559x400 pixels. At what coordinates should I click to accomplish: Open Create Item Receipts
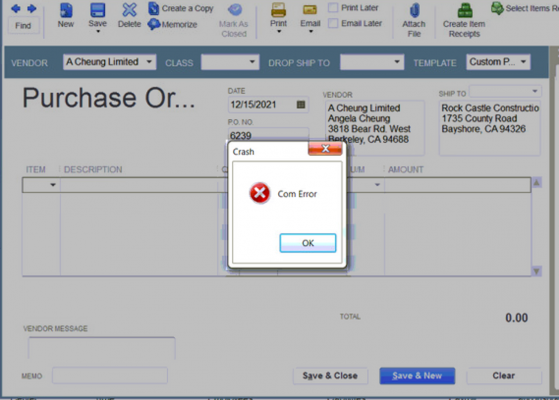click(x=464, y=20)
